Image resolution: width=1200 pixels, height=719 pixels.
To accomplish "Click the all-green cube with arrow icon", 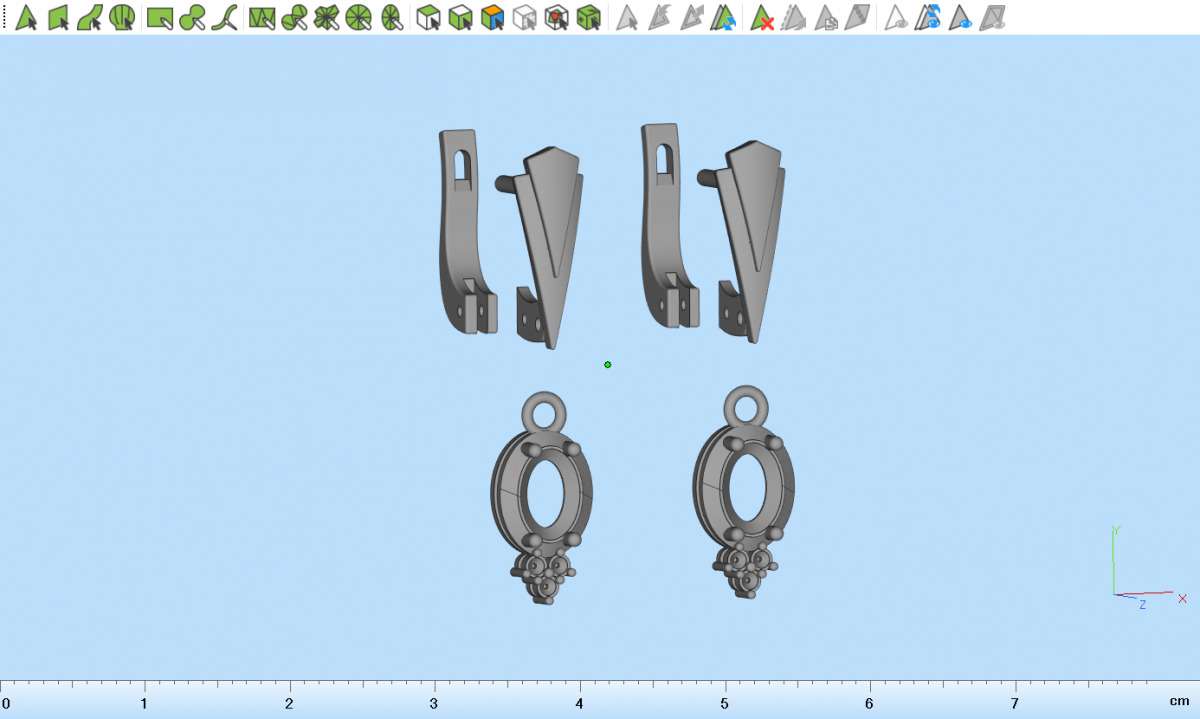I will tap(590, 17).
